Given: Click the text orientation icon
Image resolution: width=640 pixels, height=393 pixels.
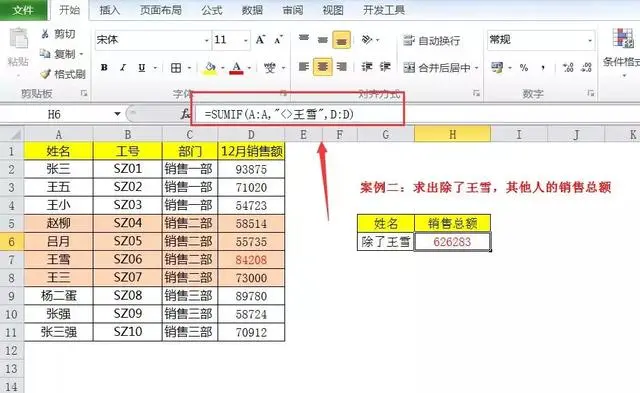Looking at the screenshot, I should pos(367,40).
